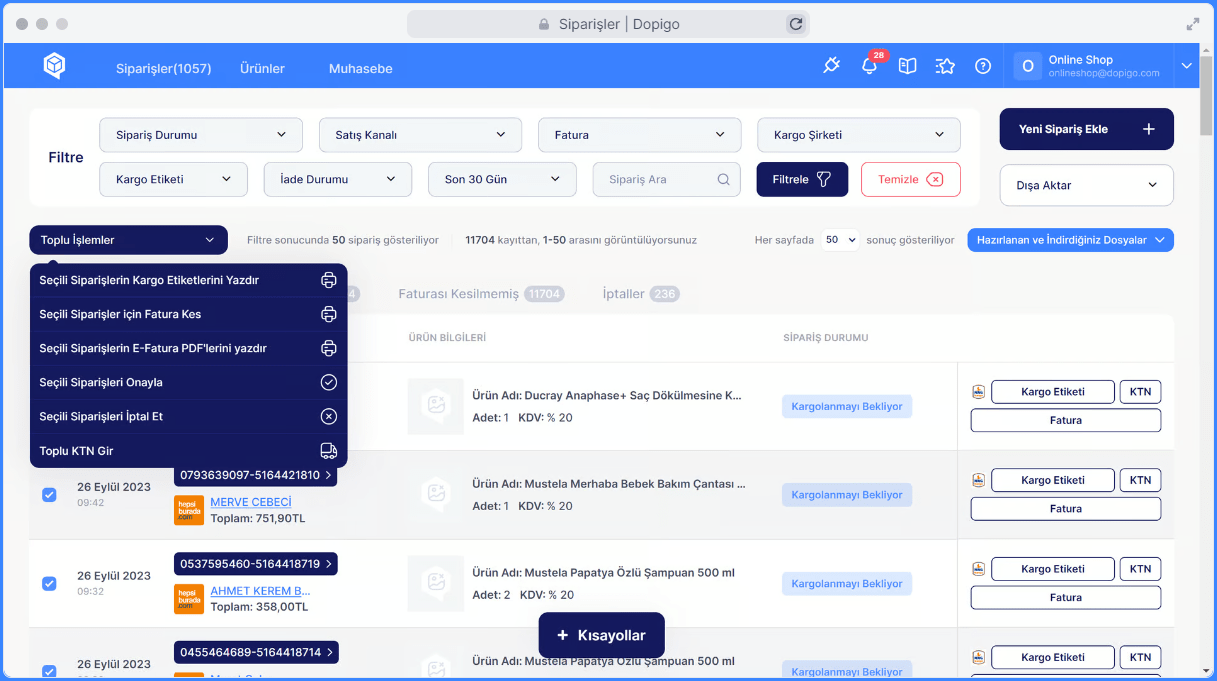
Task: Click the Online Shop avatar circle
Action: pyautogui.click(x=1027, y=66)
